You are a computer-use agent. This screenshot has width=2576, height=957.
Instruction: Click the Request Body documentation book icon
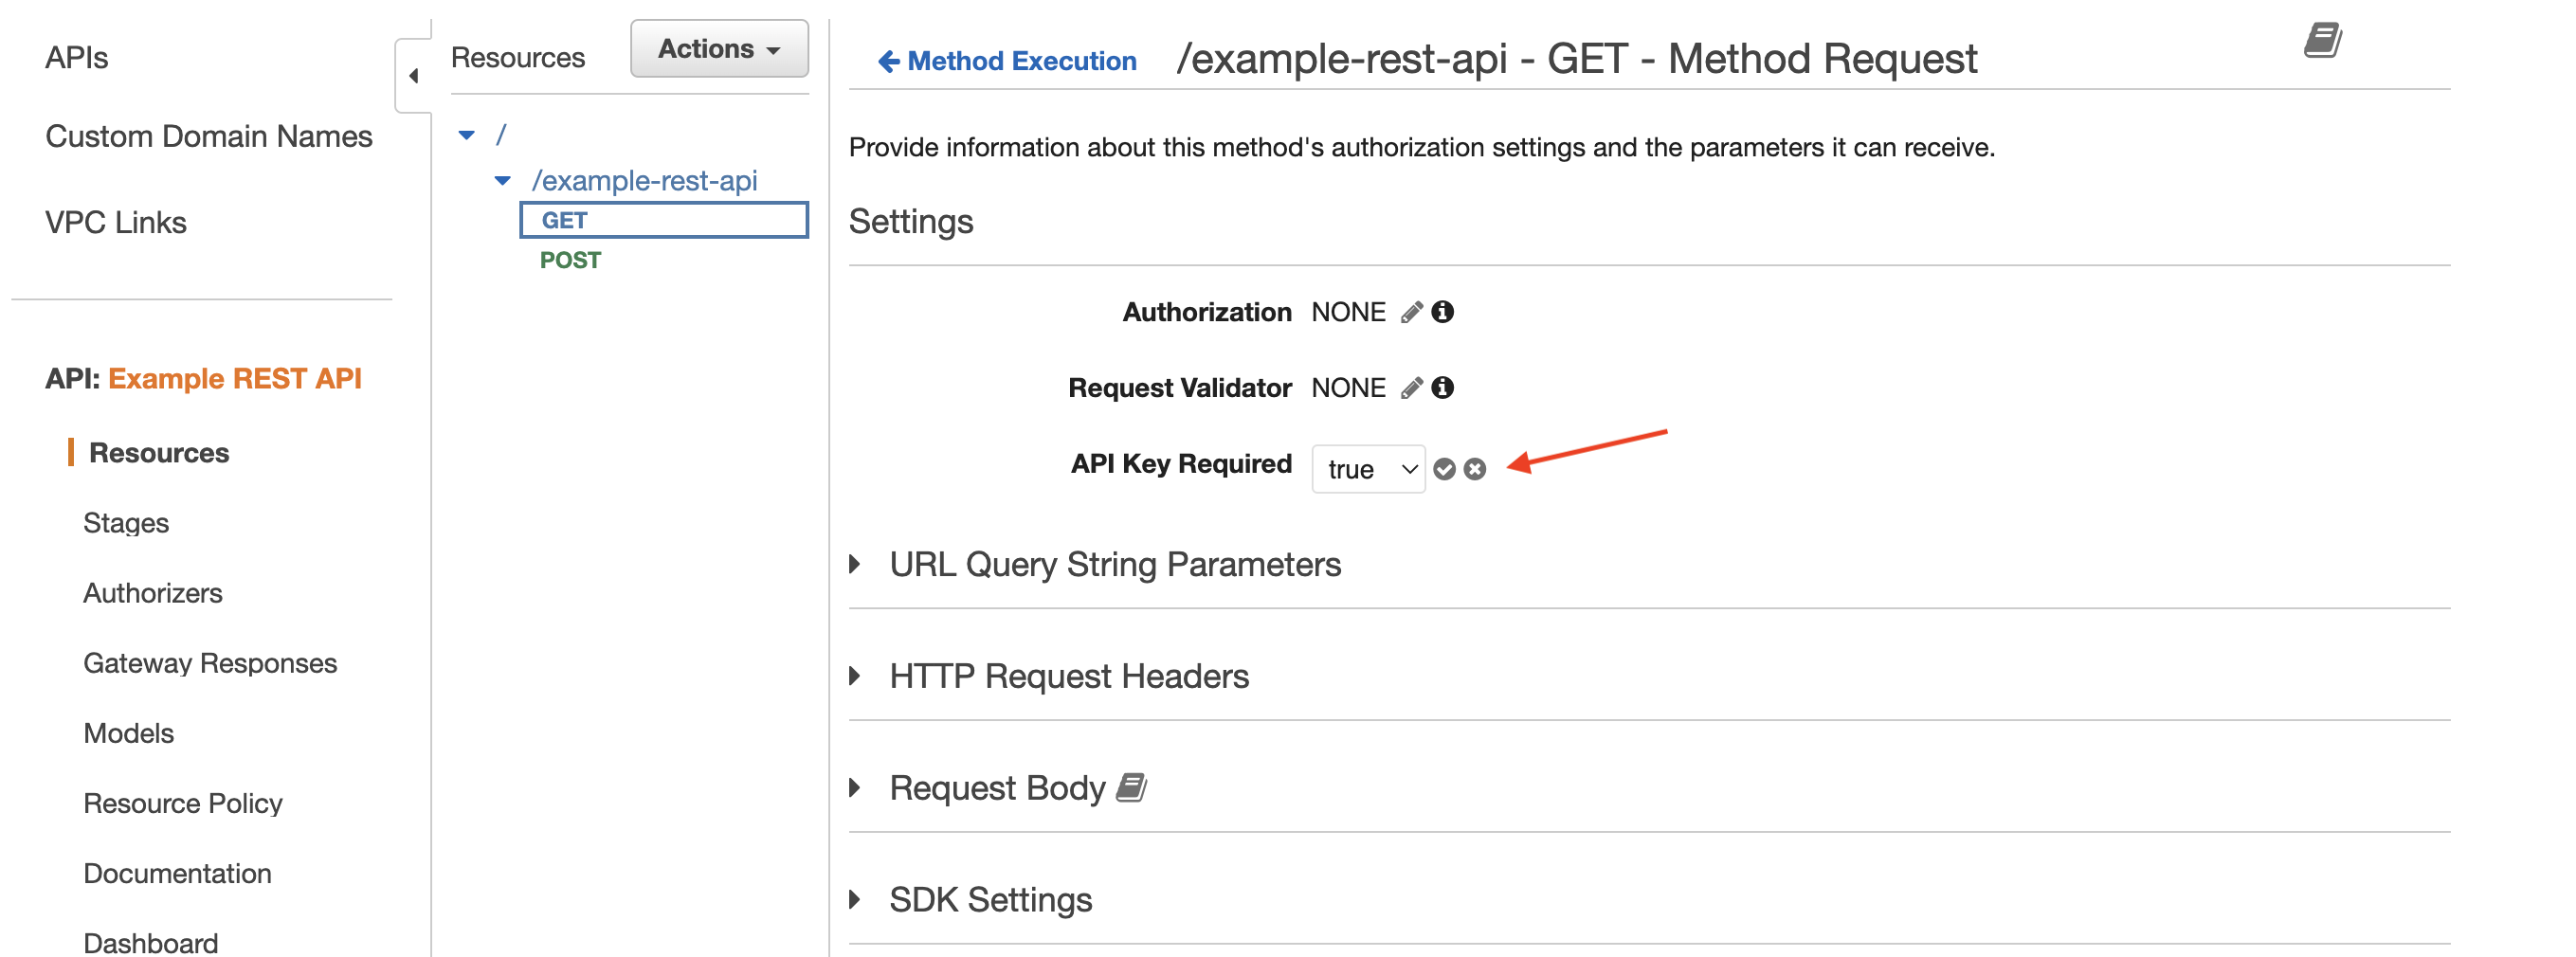[1131, 787]
